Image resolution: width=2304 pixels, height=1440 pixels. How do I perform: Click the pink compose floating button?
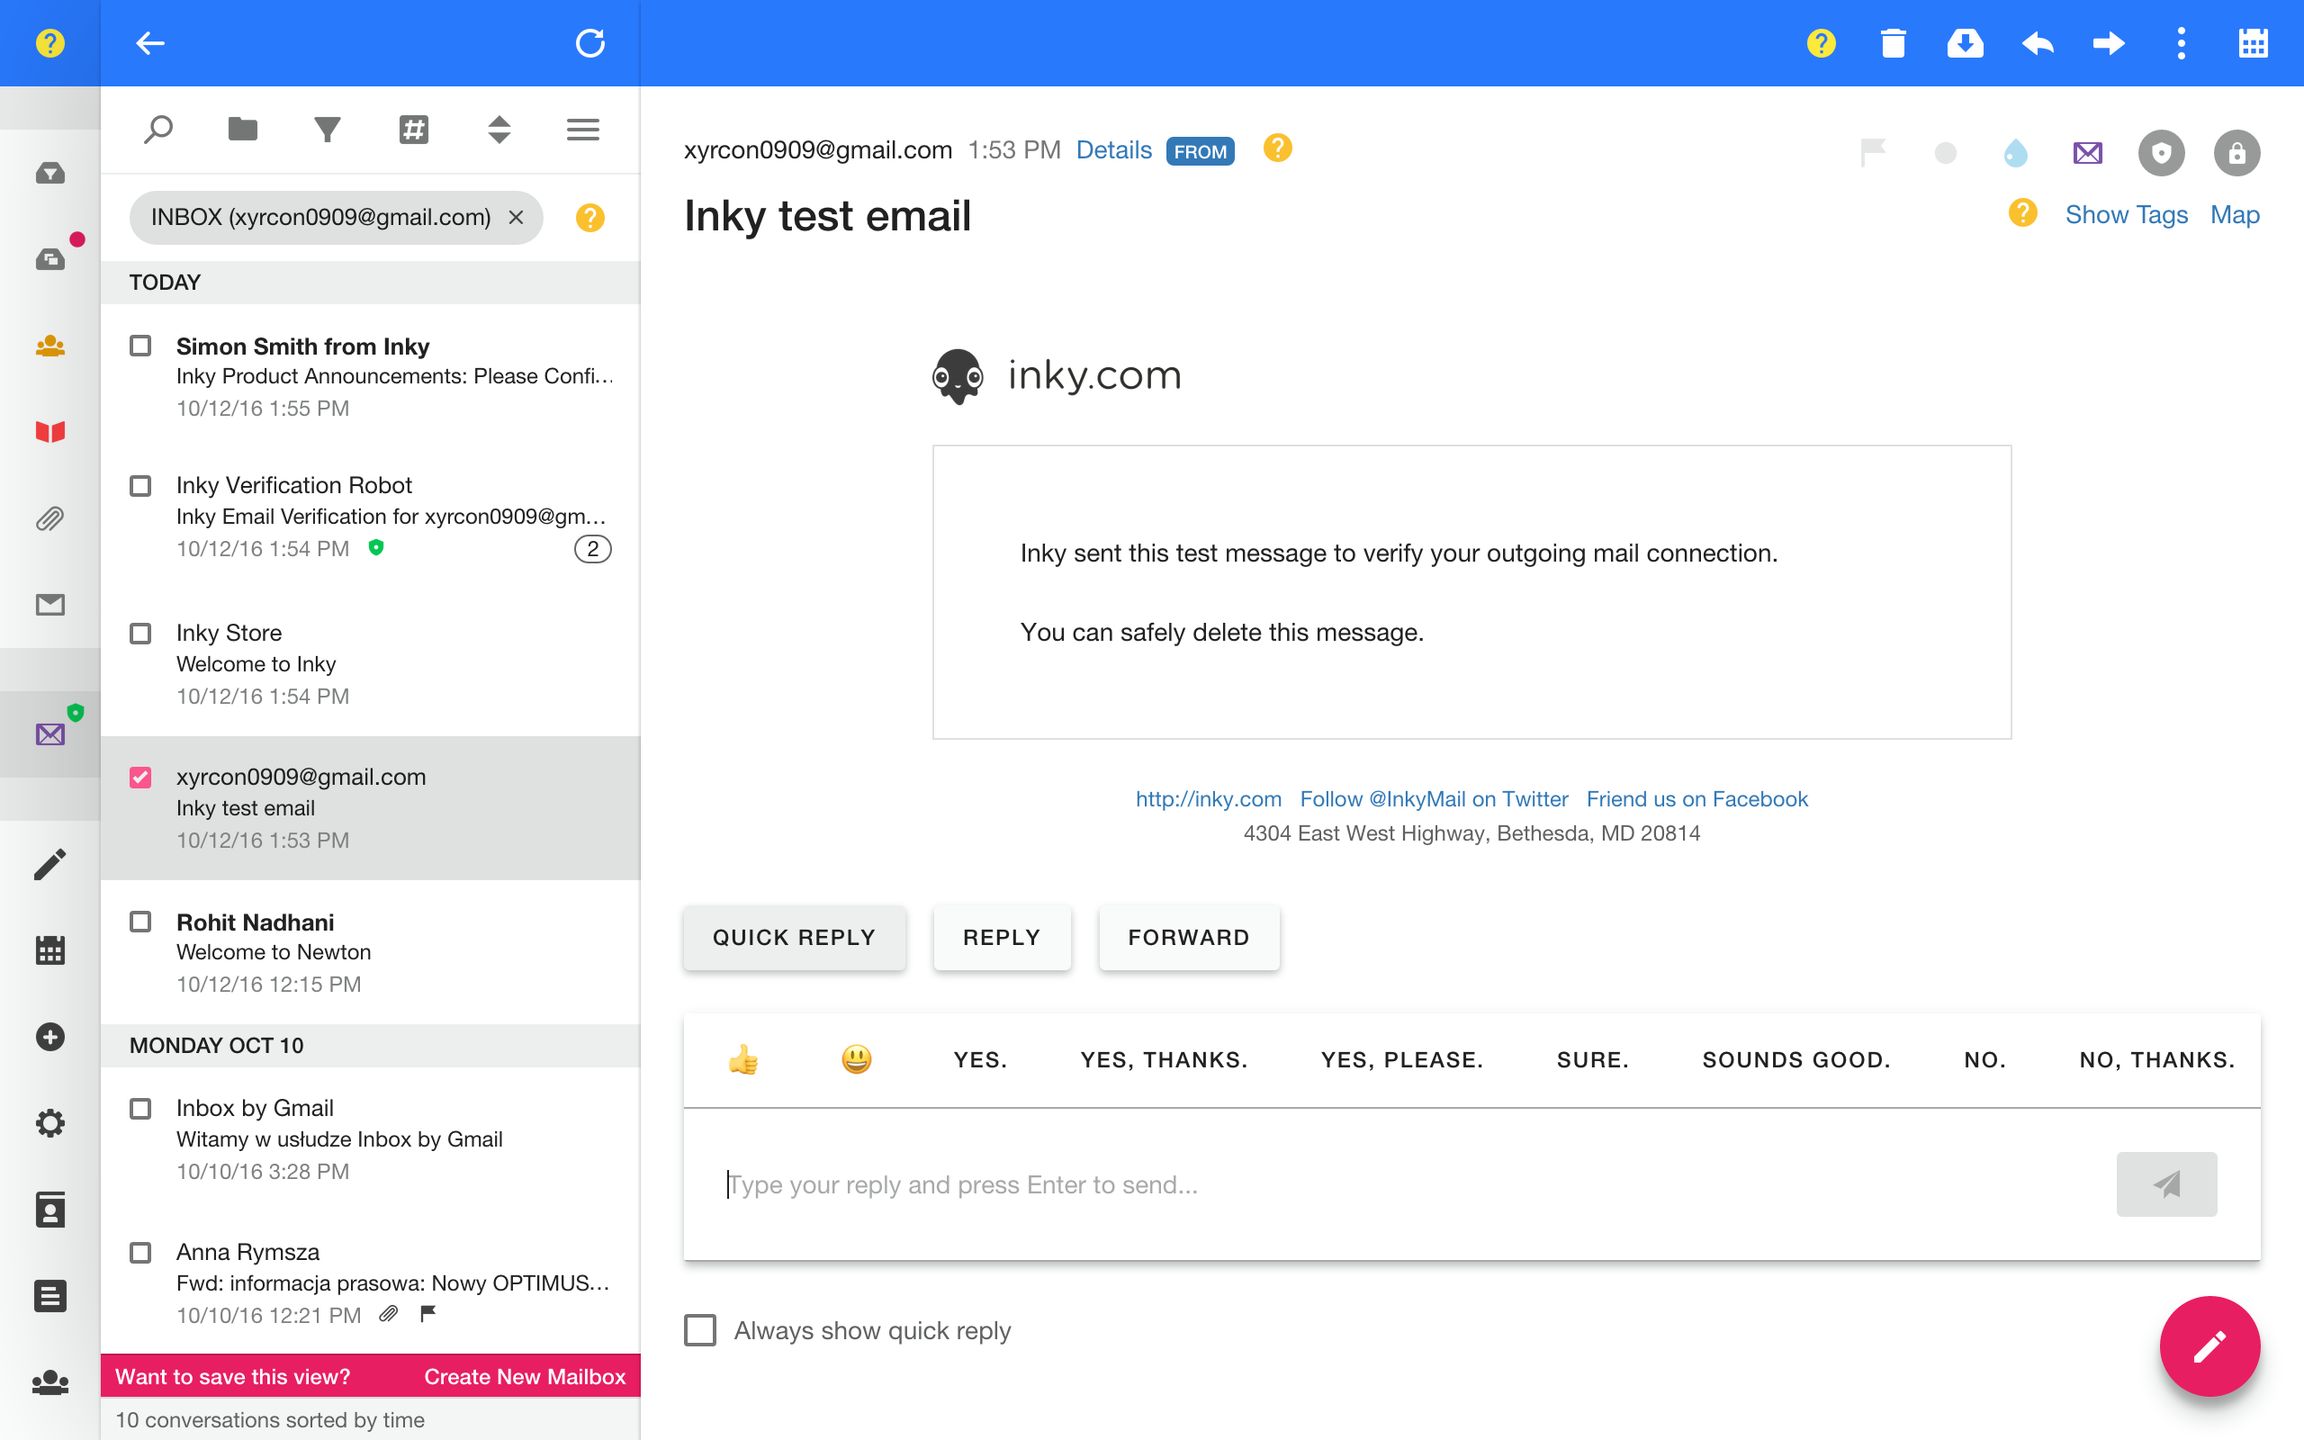(x=2209, y=1346)
